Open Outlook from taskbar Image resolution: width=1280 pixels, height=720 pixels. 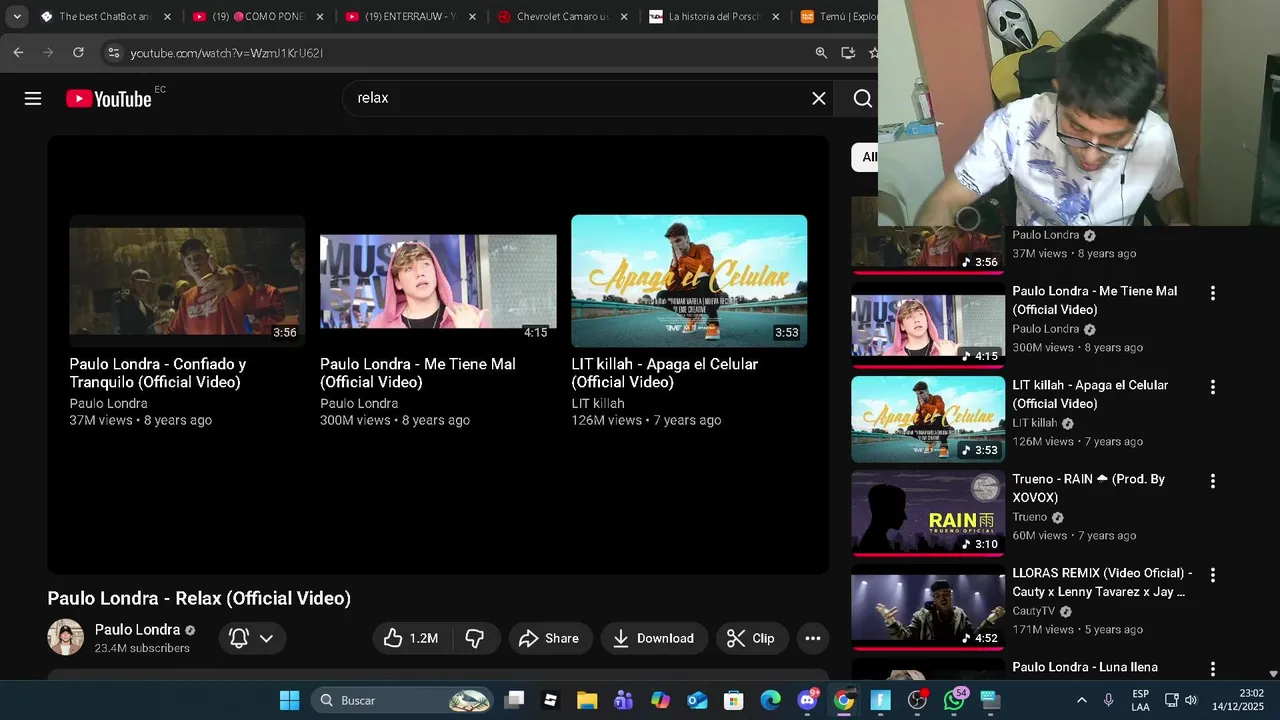tap(697, 700)
